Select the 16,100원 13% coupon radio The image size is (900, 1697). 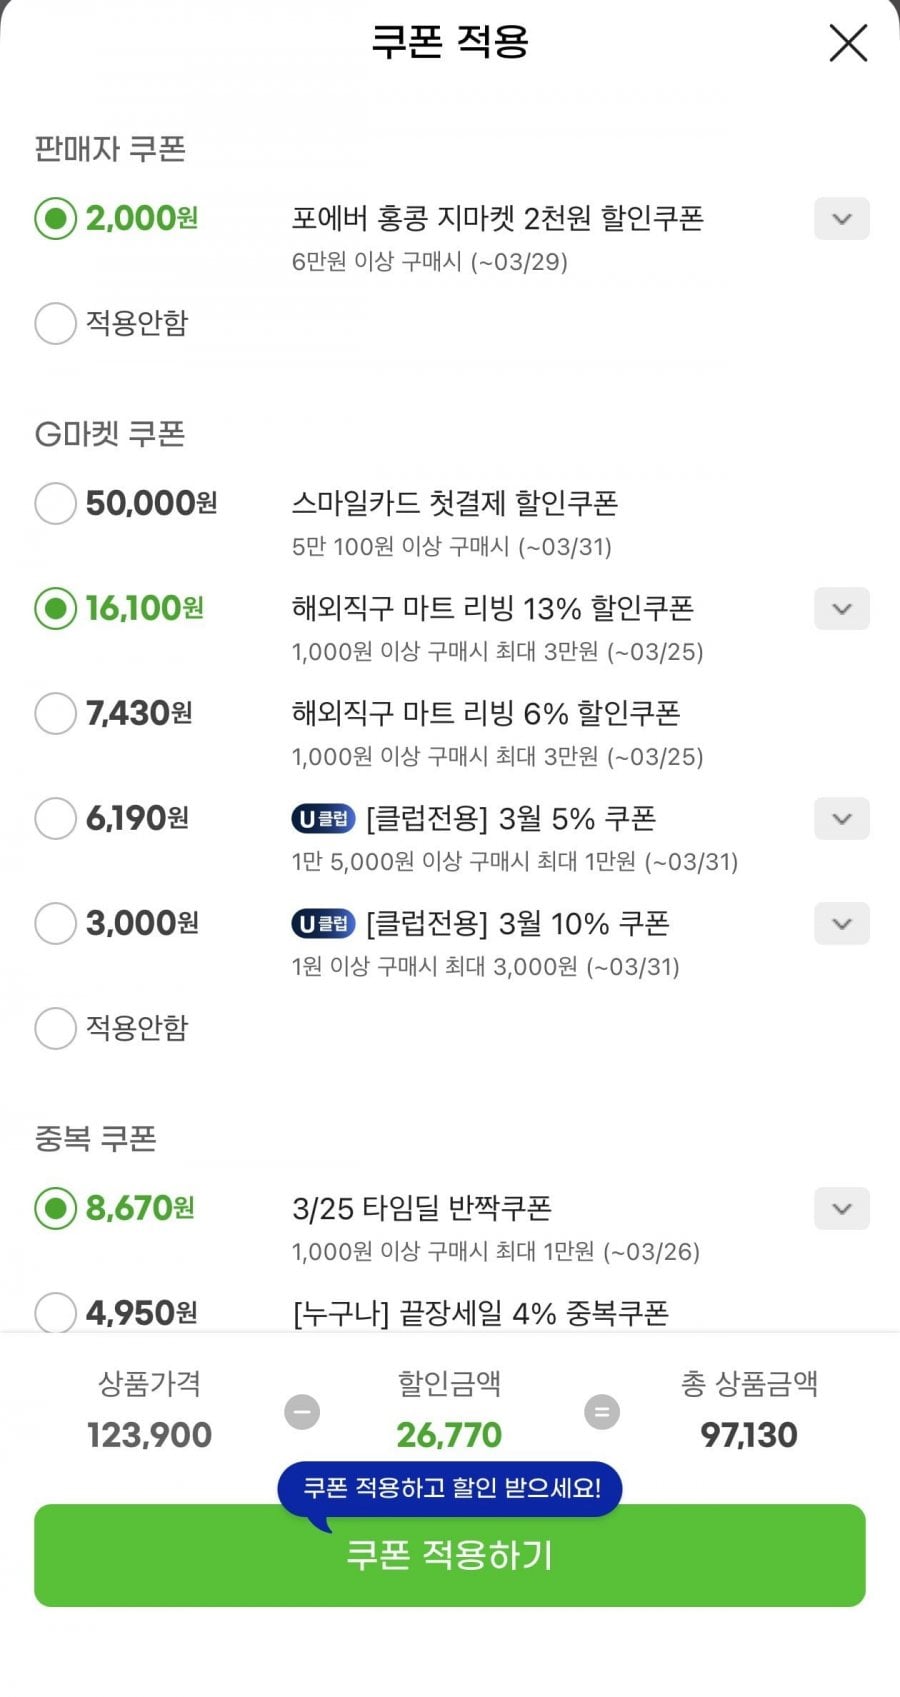point(55,608)
